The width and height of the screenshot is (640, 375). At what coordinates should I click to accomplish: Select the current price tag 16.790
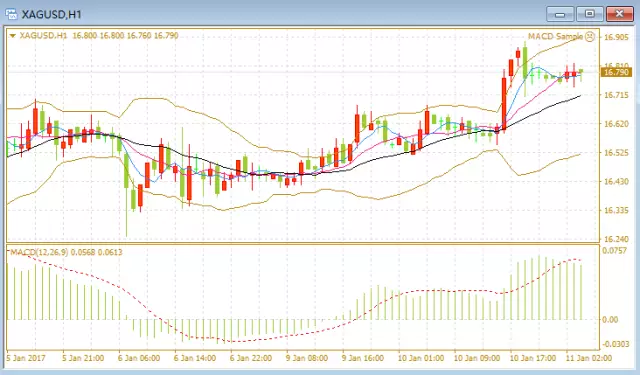pos(616,73)
